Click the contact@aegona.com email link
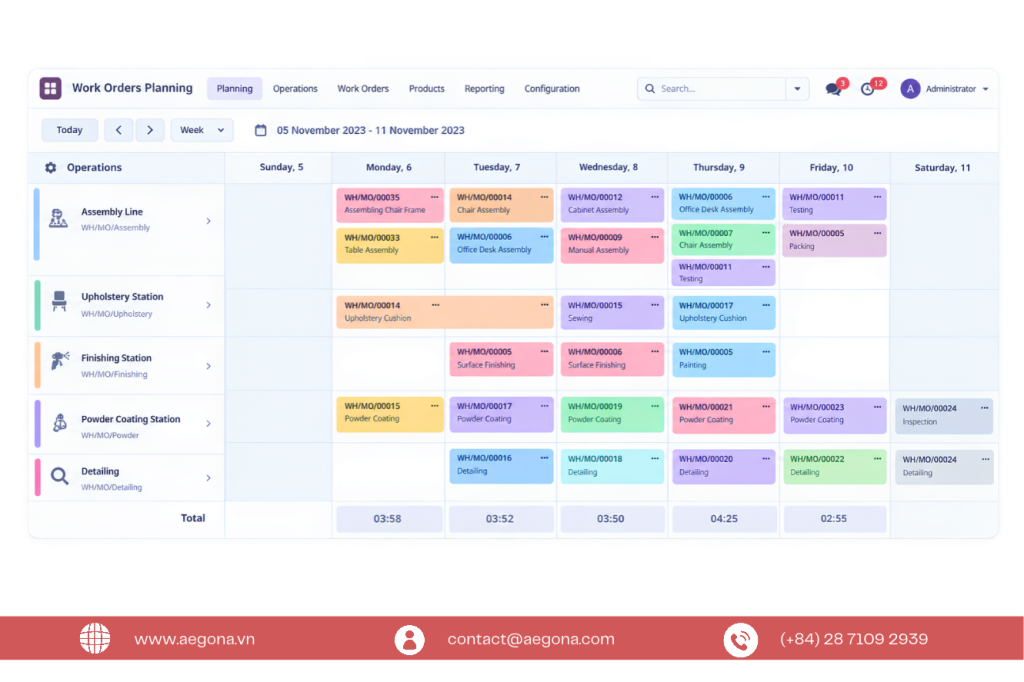Screen dimensions: 1024x682 [x=531, y=639]
